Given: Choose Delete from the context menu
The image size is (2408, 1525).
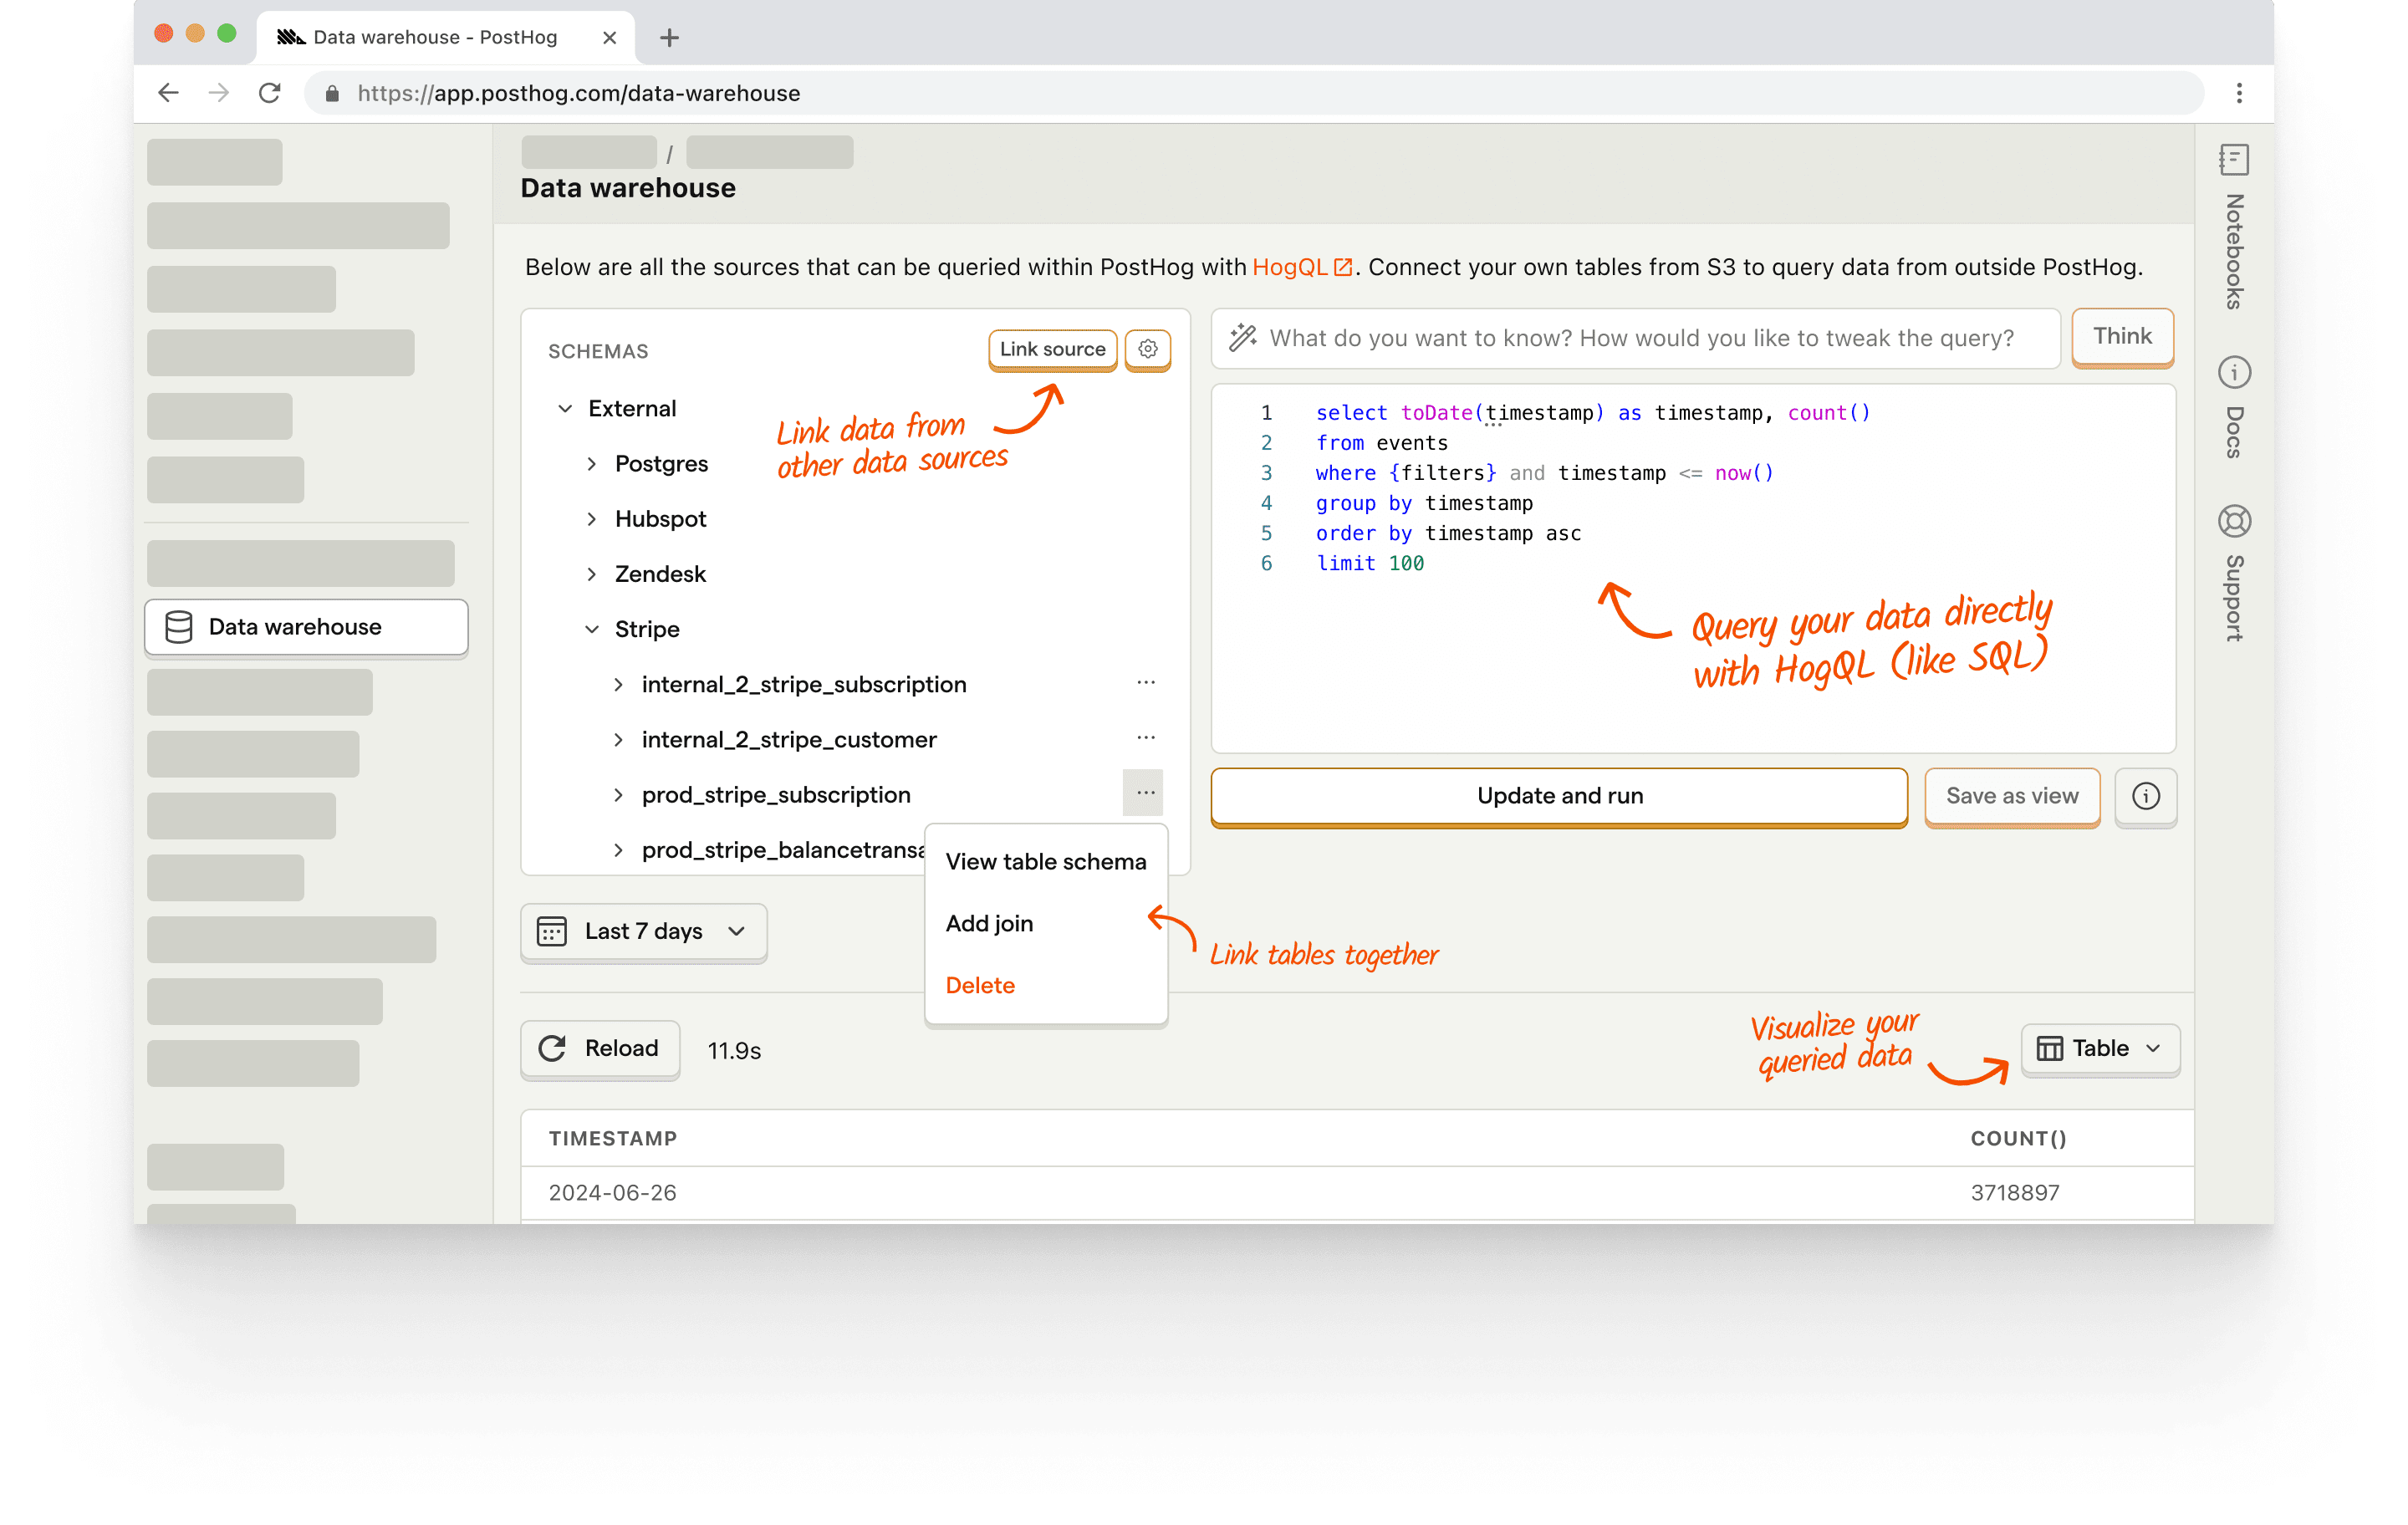Looking at the screenshot, I should 1046,986.
